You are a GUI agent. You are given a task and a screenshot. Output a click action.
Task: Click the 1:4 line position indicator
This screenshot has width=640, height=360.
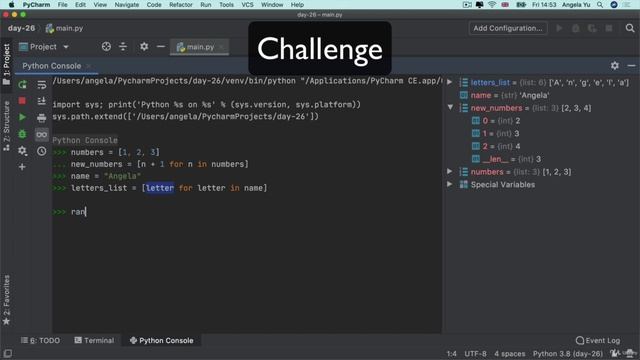[x=451, y=354]
